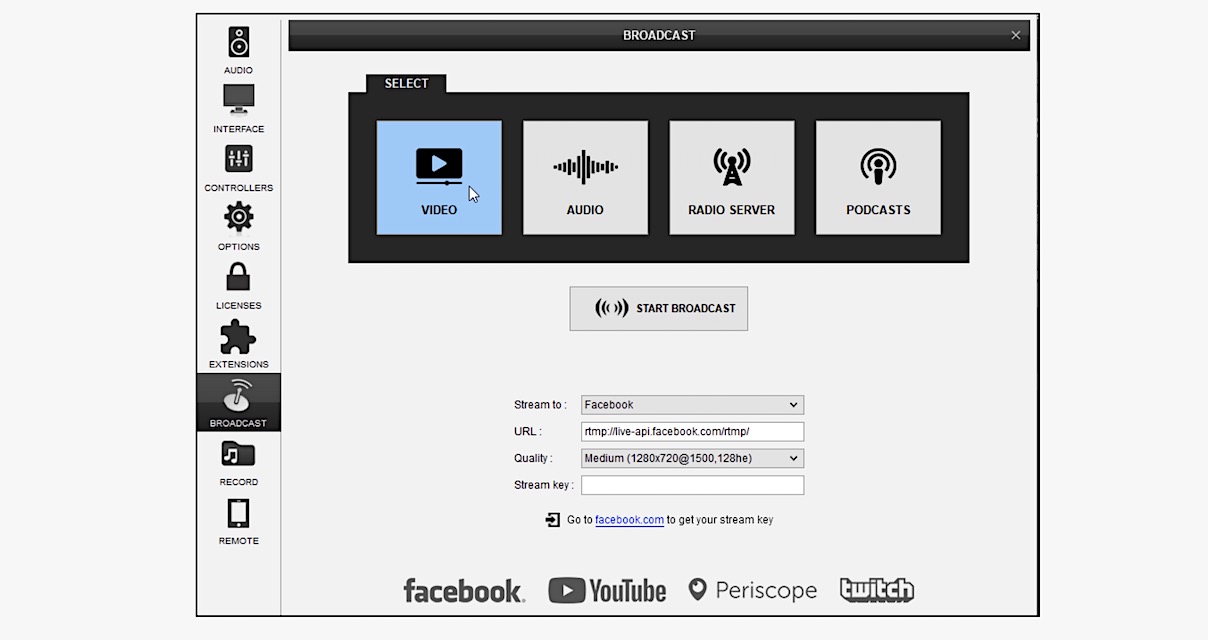Choose the Podcasts broadcast tile
1208x640 pixels.
pos(878,178)
